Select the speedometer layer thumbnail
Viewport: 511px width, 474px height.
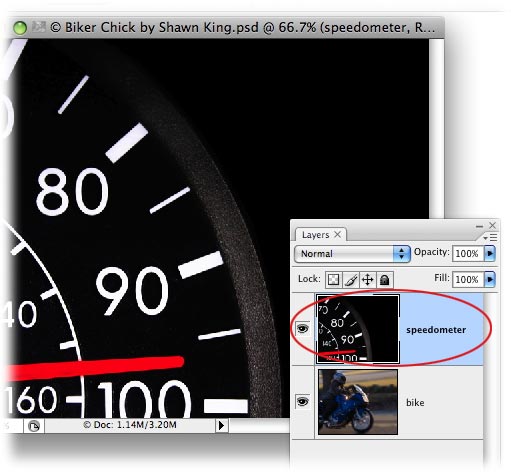(358, 329)
